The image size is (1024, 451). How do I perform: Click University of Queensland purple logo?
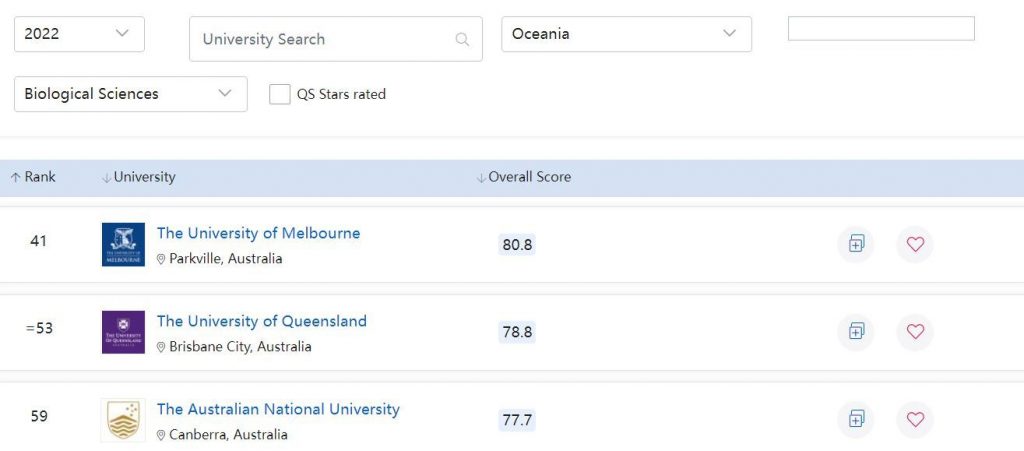click(123, 332)
